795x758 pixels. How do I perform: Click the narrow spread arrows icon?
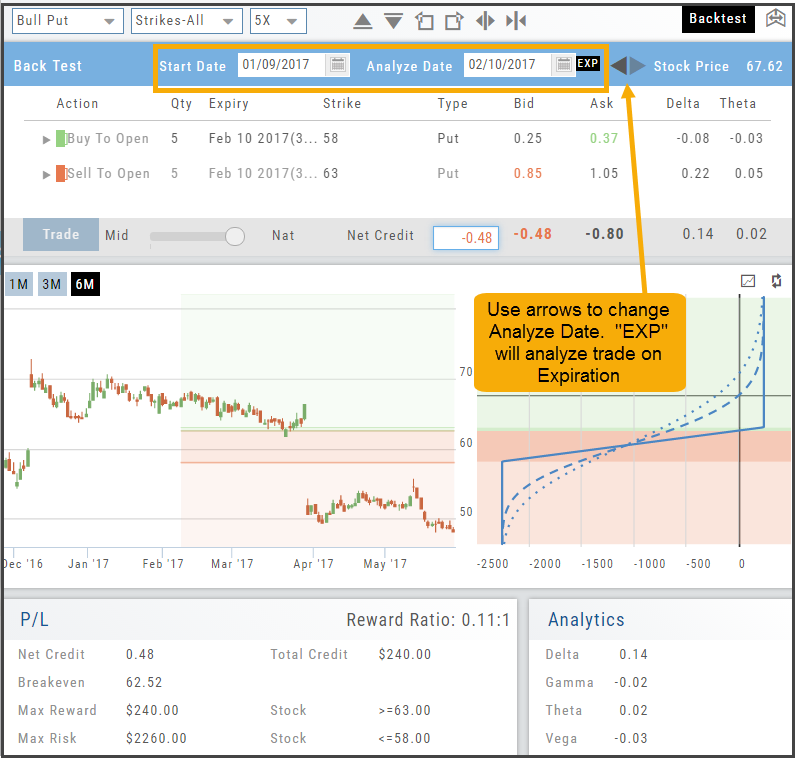(516, 21)
